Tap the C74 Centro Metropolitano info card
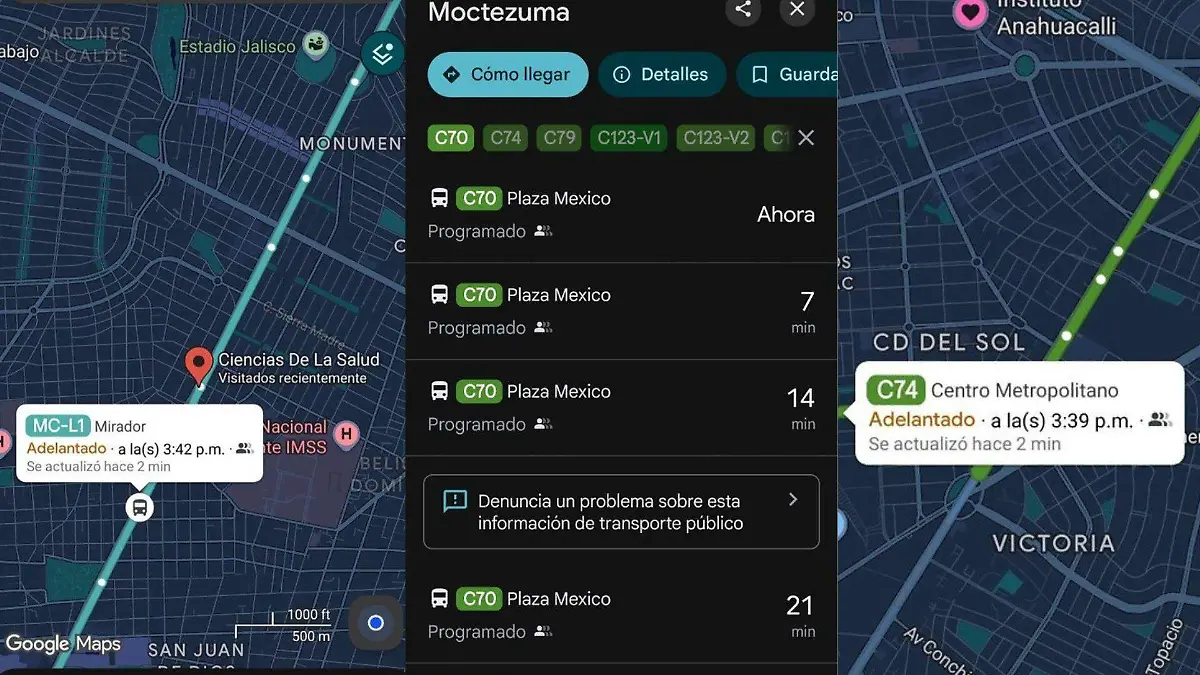1200x675 pixels. 1019,413
